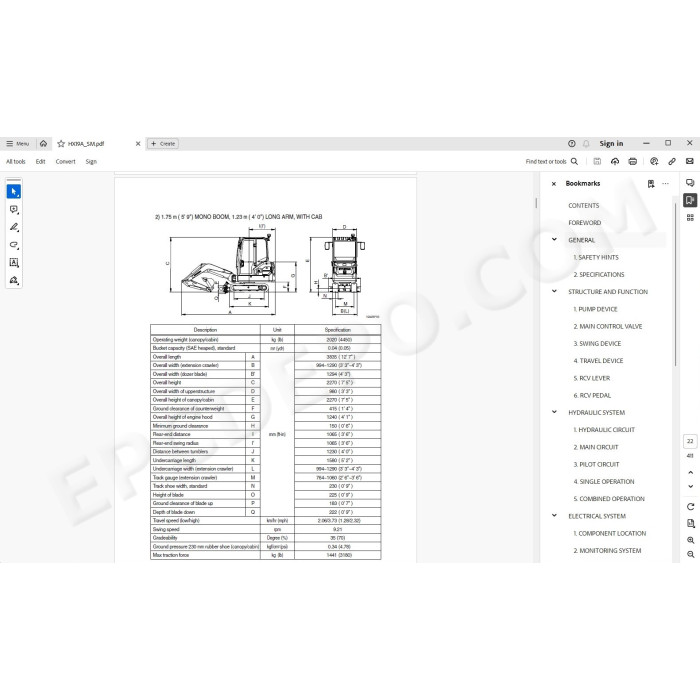Add a new bookmark icon
This screenshot has width=700, height=700.
click(651, 183)
